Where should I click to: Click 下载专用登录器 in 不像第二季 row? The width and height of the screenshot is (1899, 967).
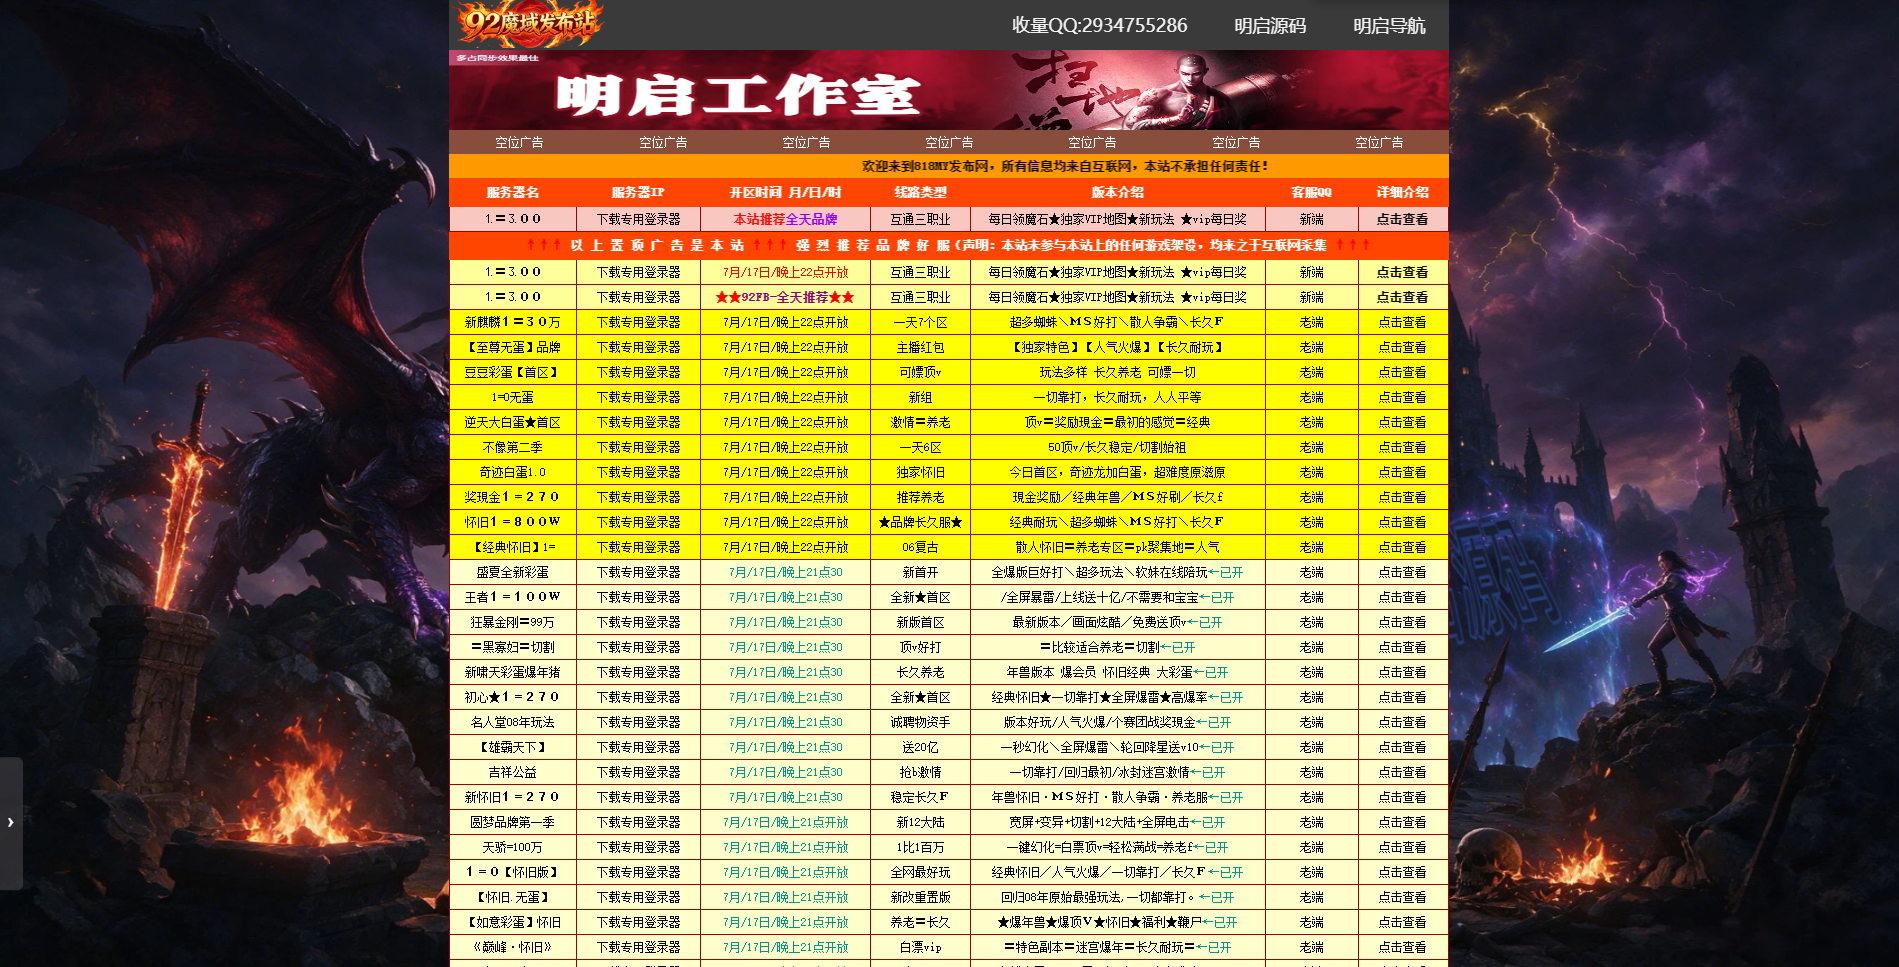[x=638, y=447]
